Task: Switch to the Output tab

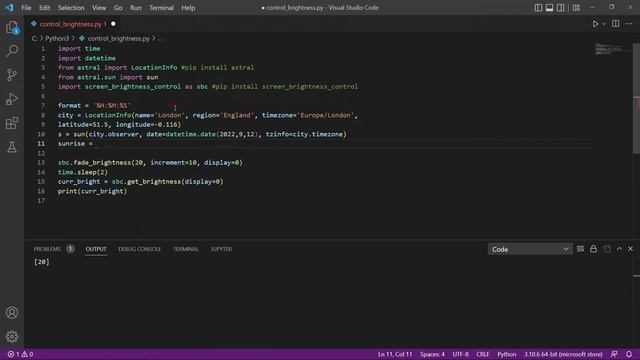Action: pos(96,249)
